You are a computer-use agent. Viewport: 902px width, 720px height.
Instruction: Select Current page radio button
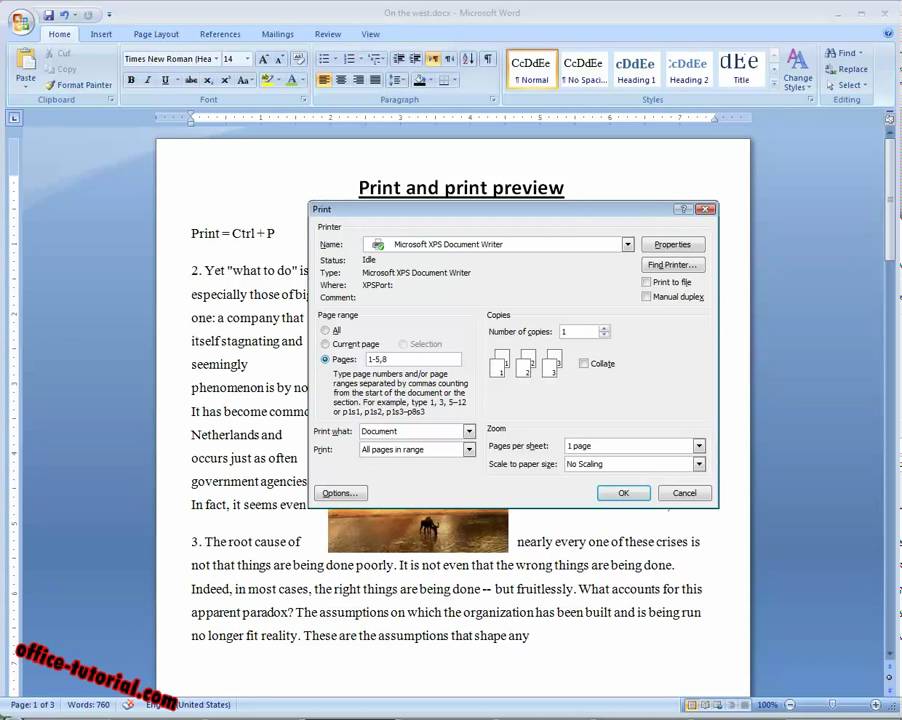click(325, 344)
